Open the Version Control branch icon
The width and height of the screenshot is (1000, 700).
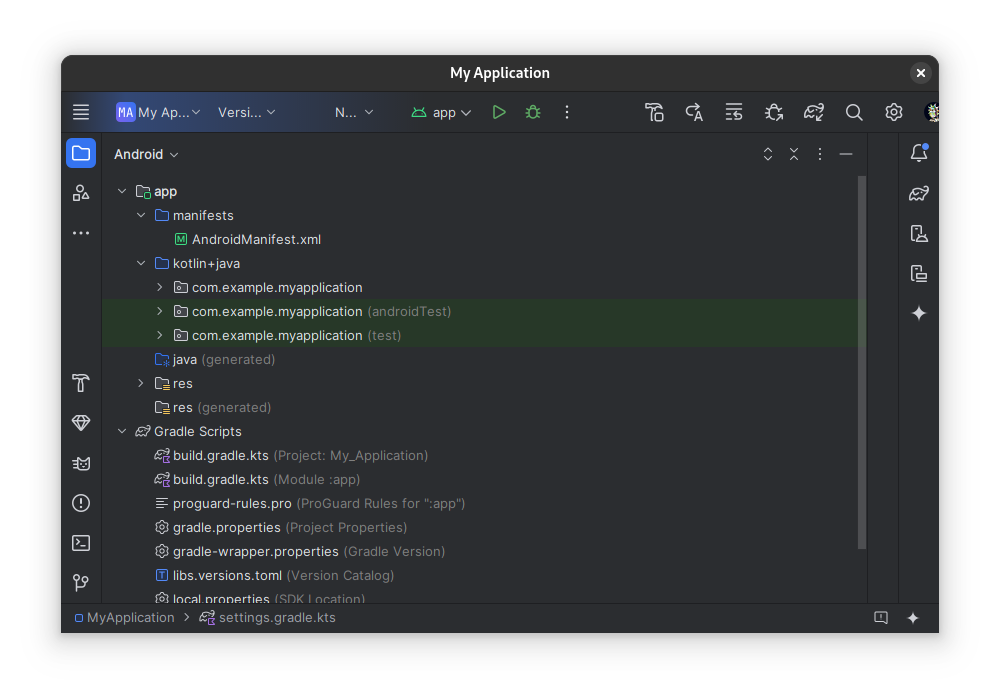click(81, 583)
